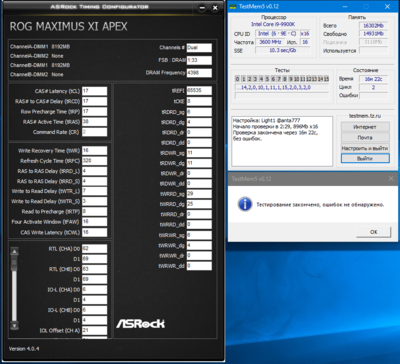
Task: Click the ASRock logo
Action: click(140, 323)
